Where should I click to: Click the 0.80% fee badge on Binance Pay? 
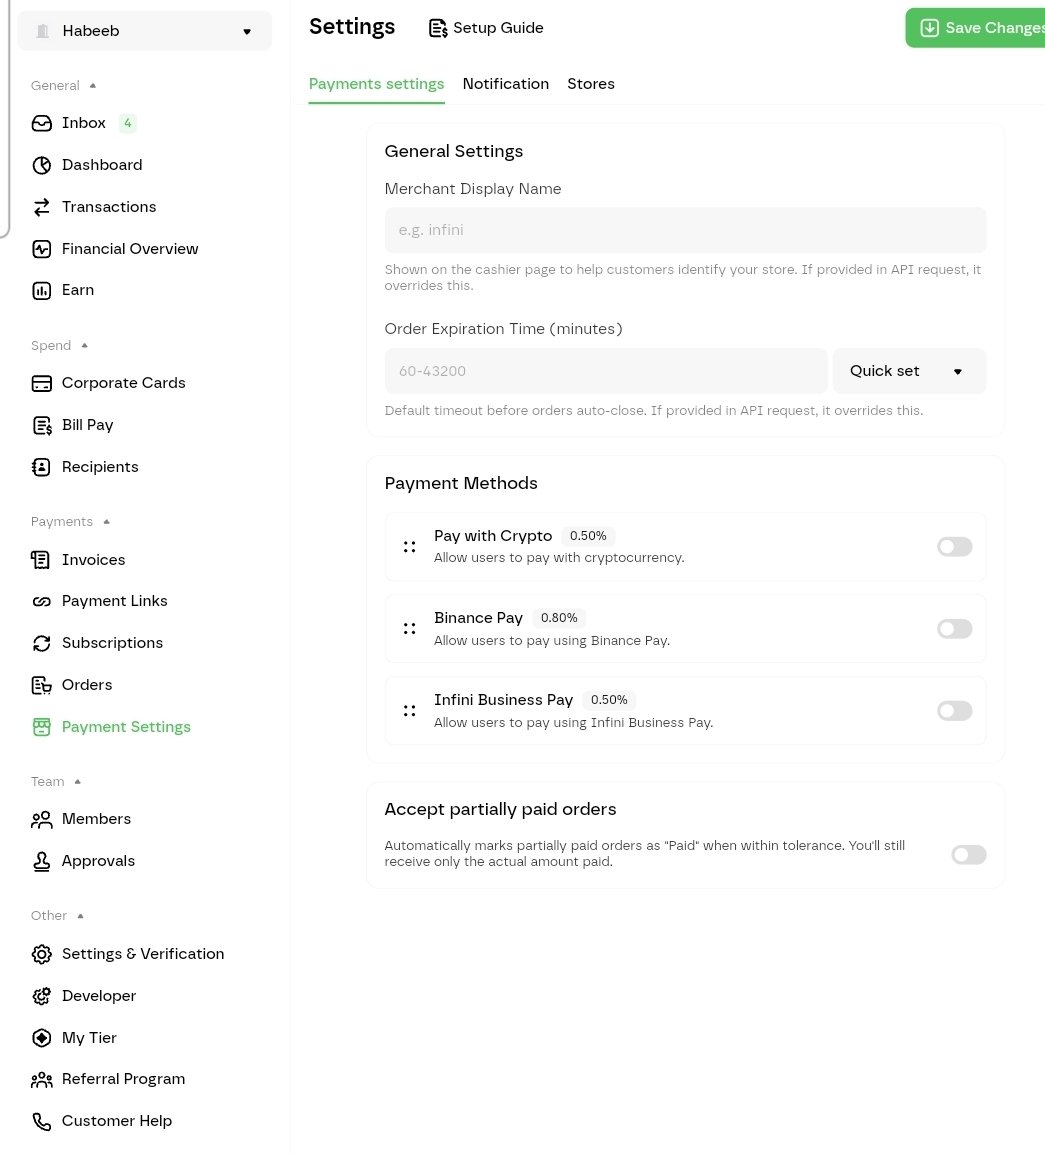(x=559, y=618)
